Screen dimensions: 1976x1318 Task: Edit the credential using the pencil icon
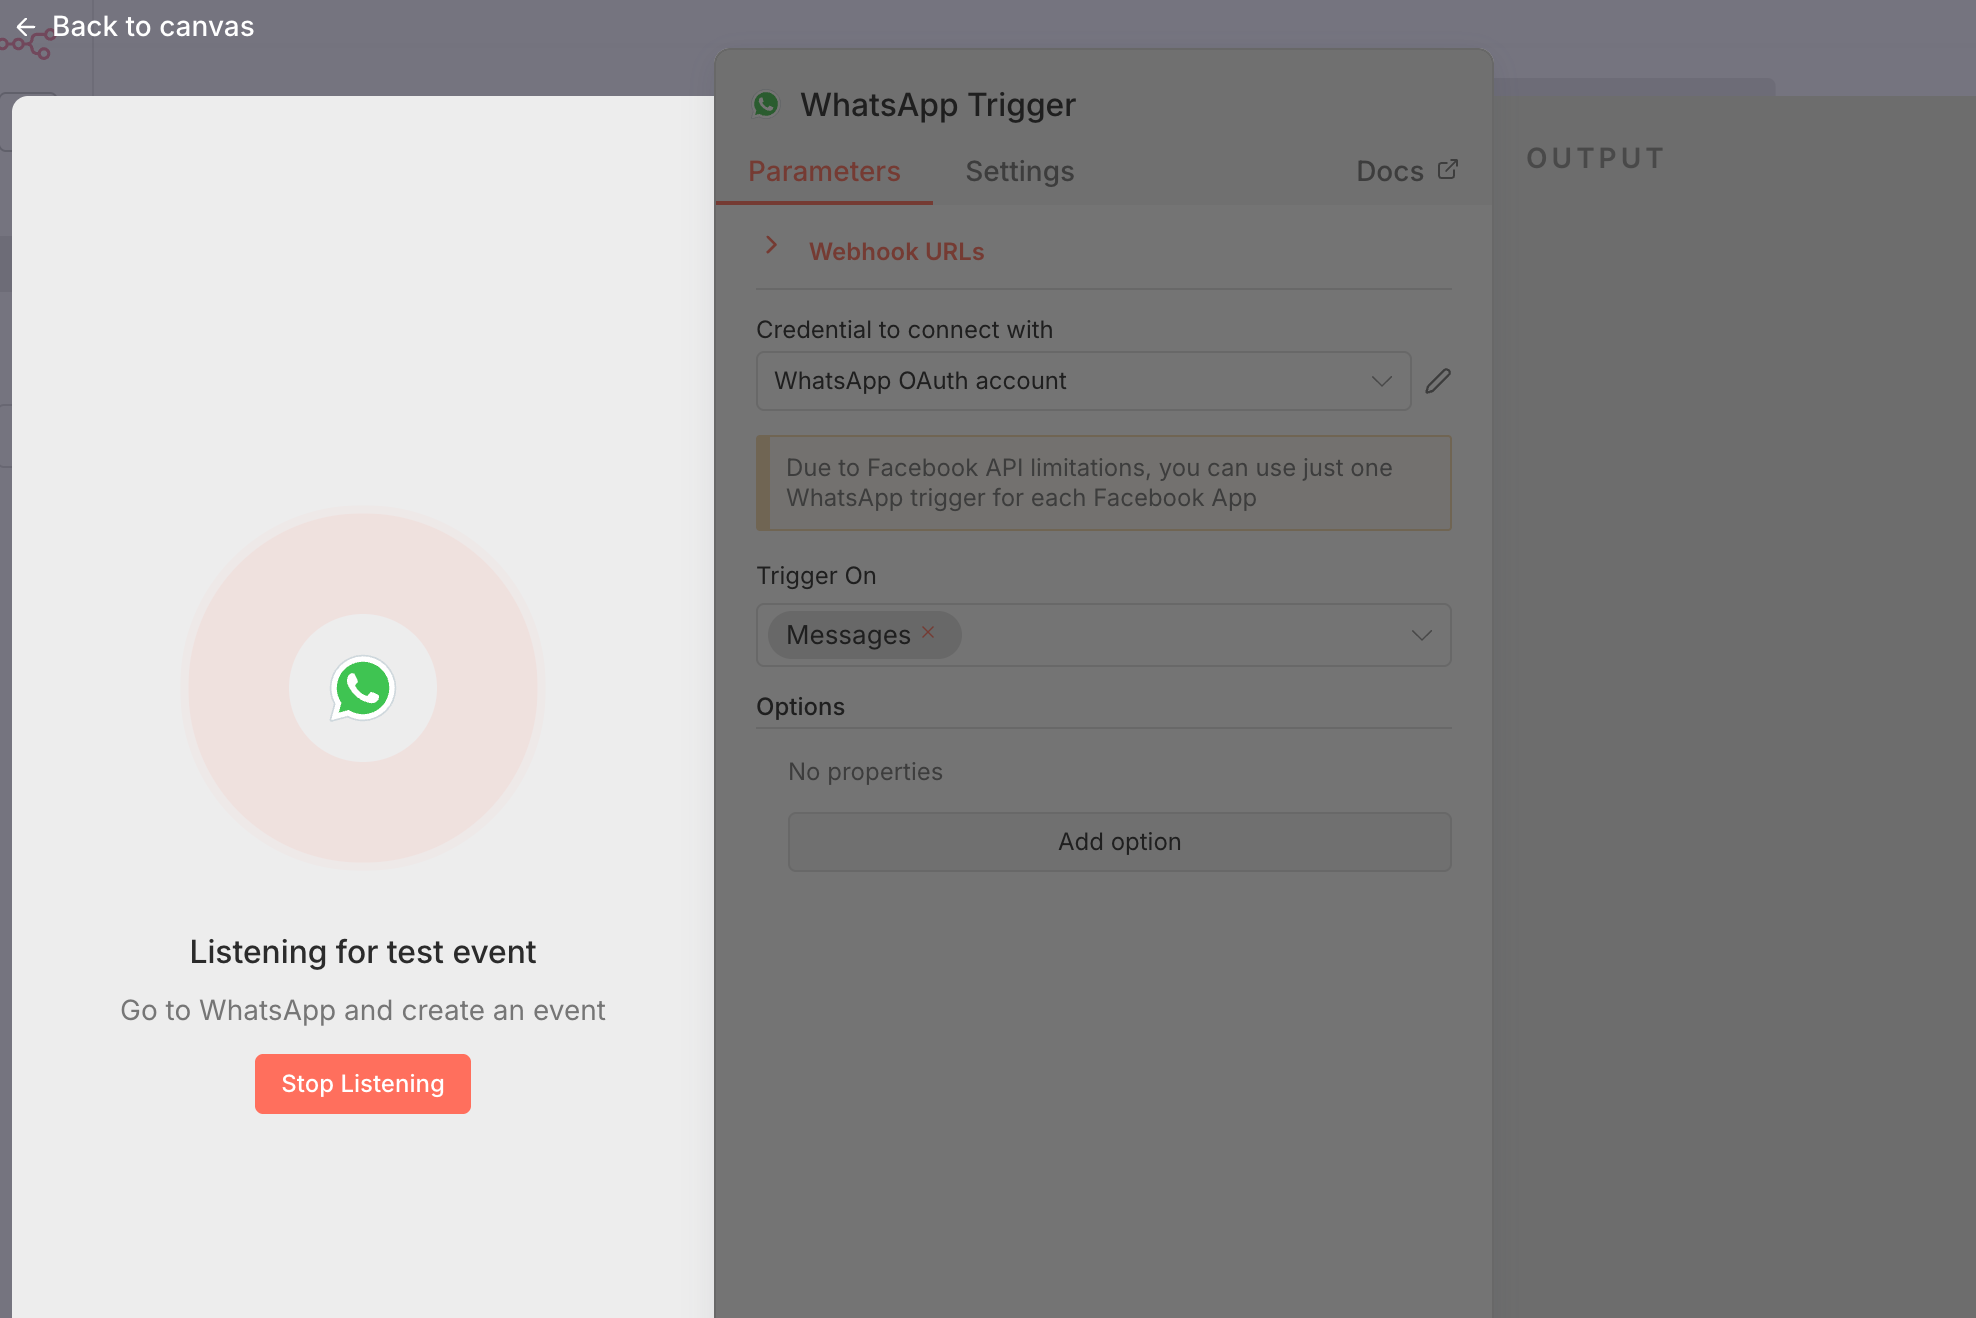[1438, 381]
